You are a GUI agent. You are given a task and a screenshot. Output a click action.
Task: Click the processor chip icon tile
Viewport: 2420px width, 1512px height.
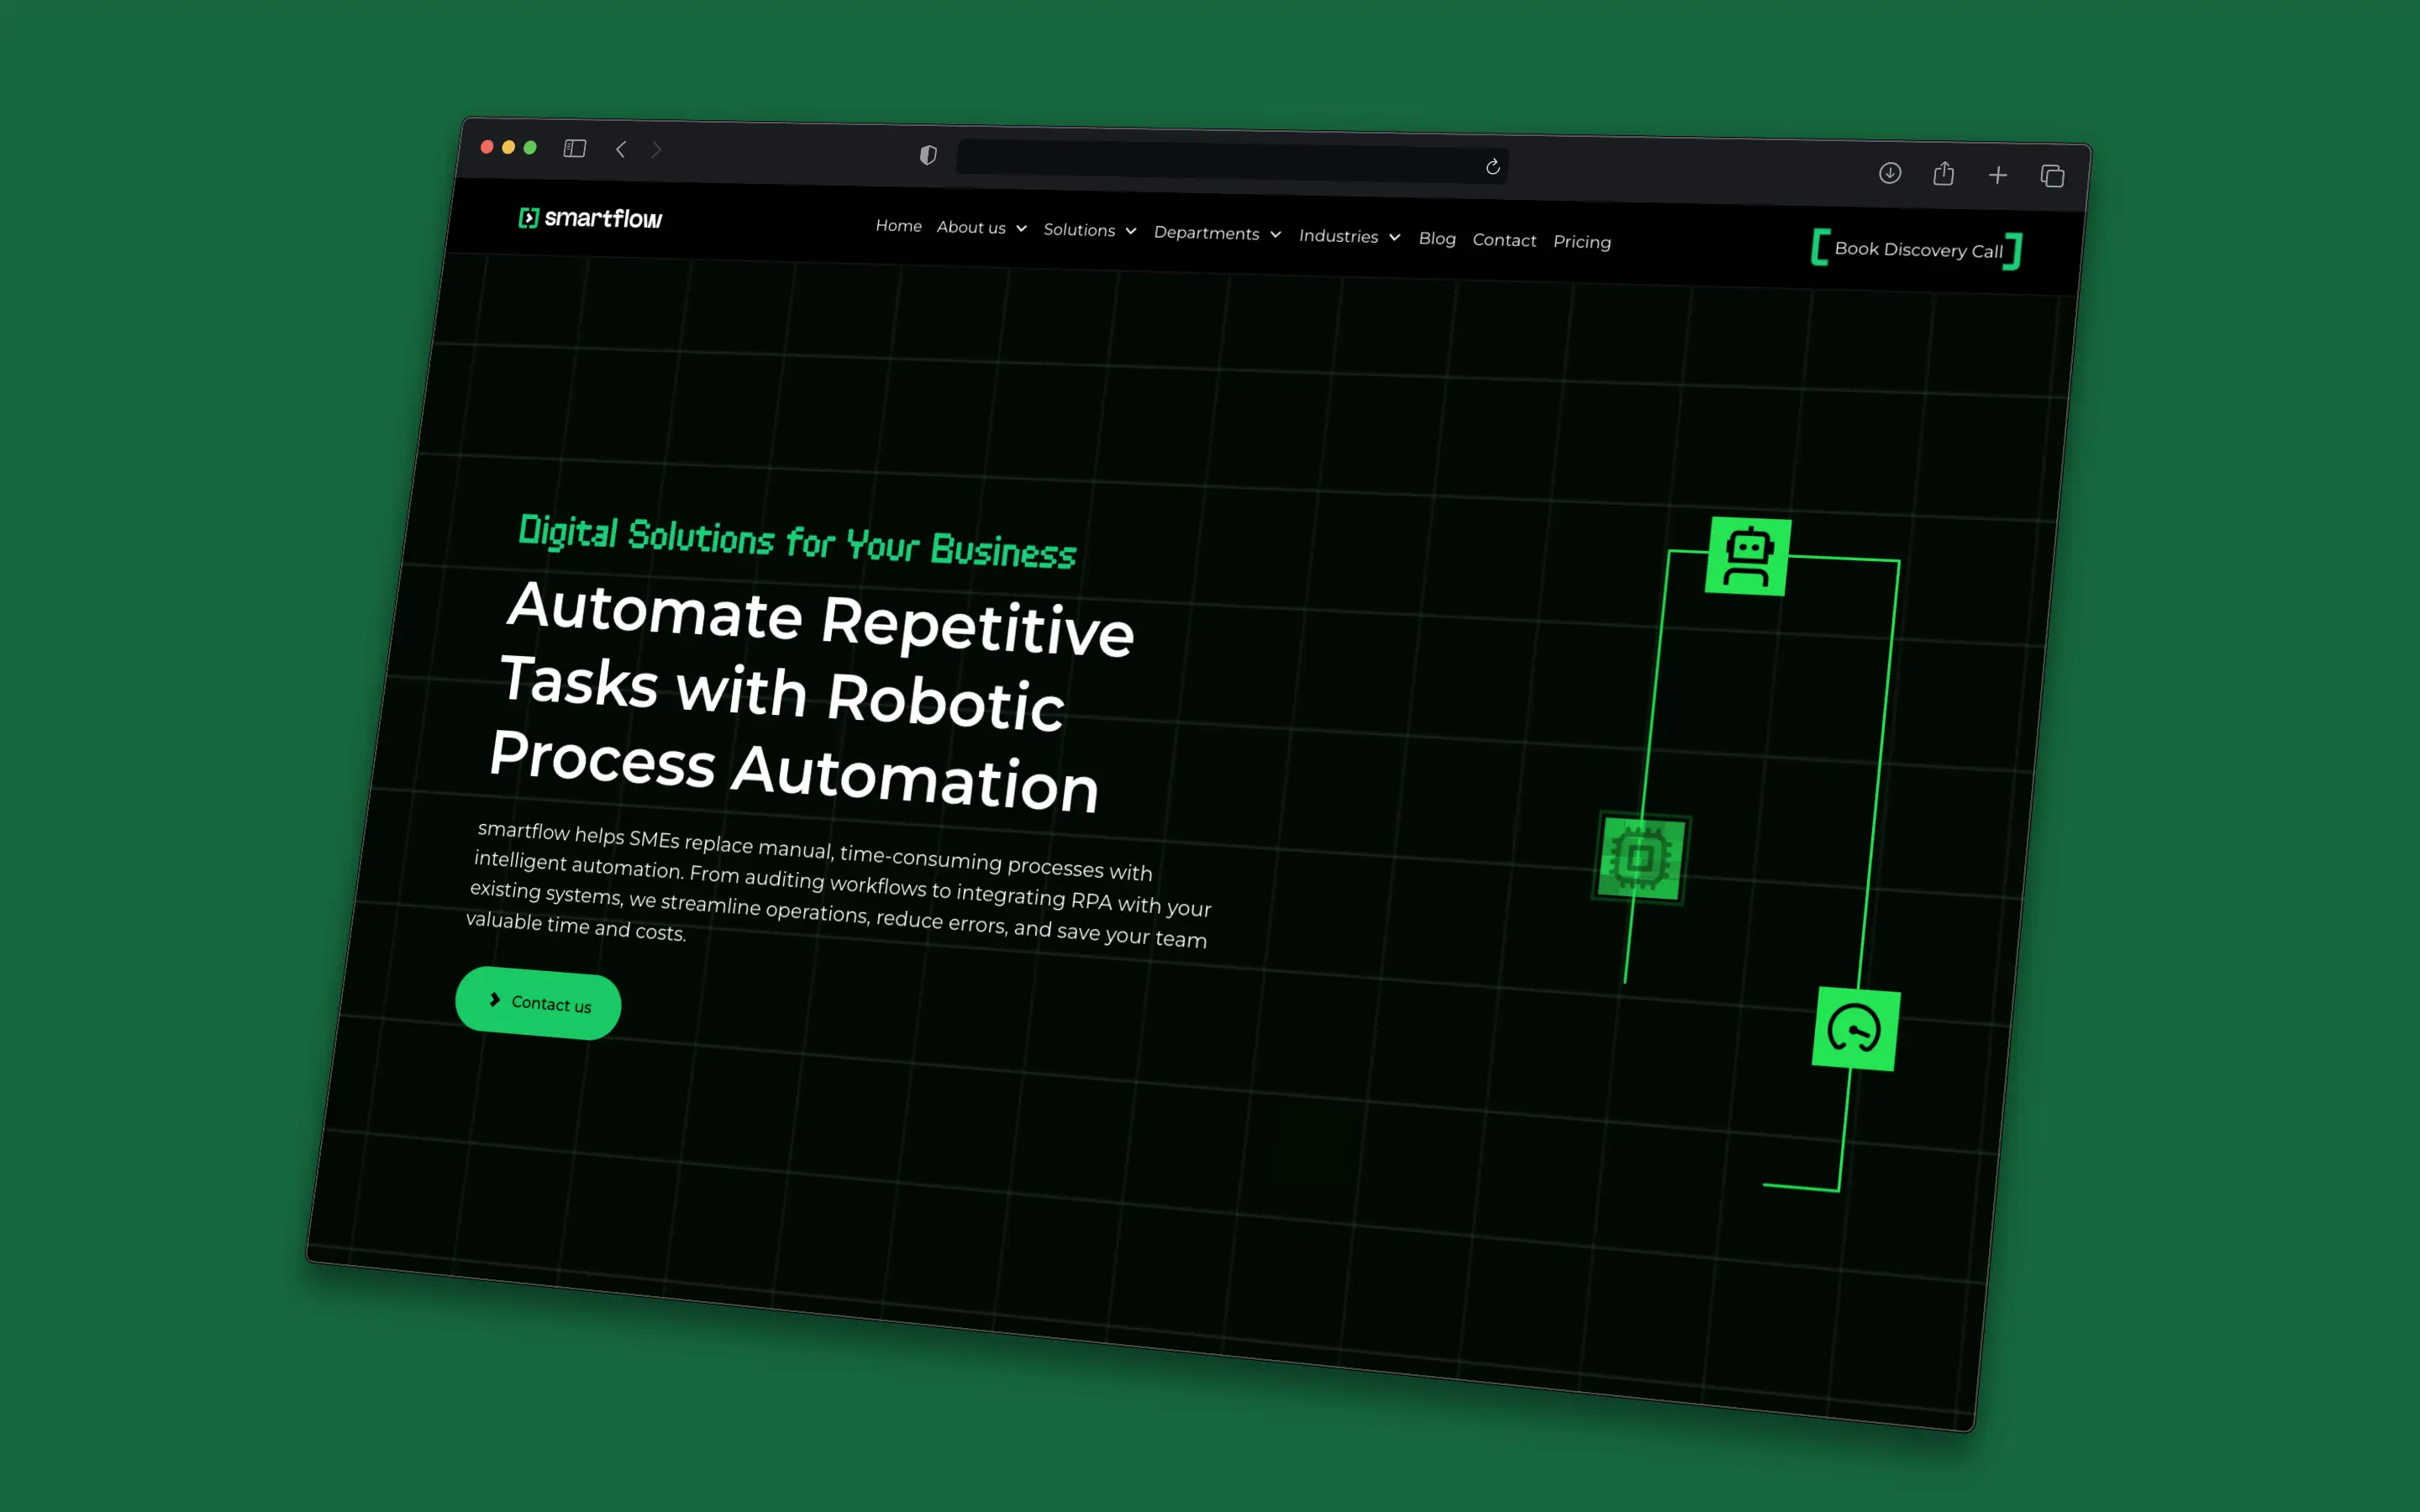(1640, 858)
